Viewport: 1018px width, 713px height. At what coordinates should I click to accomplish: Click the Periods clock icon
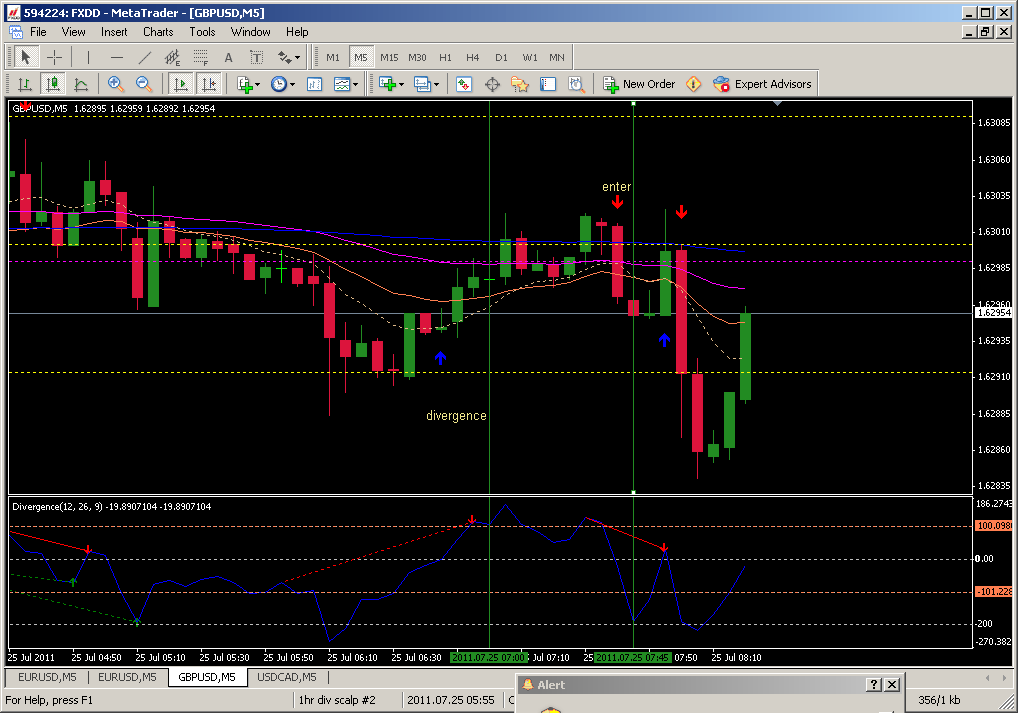coord(279,84)
